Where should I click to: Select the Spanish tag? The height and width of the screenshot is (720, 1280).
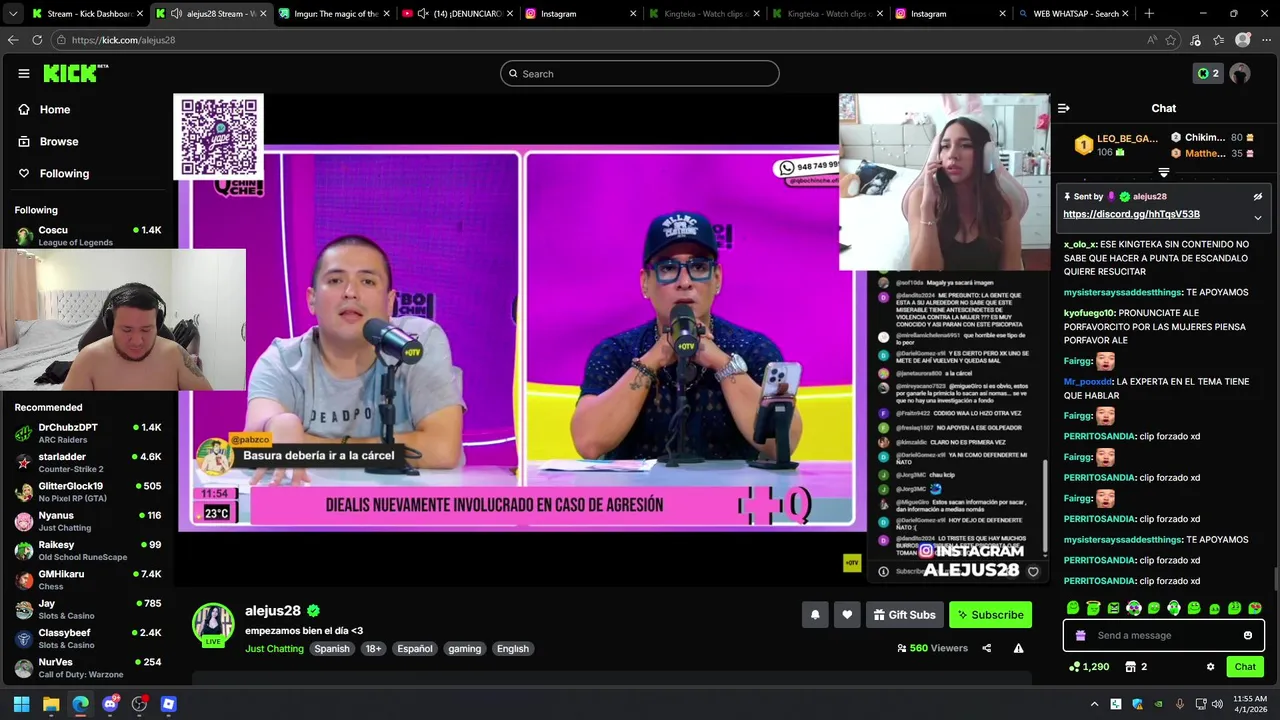click(x=332, y=648)
